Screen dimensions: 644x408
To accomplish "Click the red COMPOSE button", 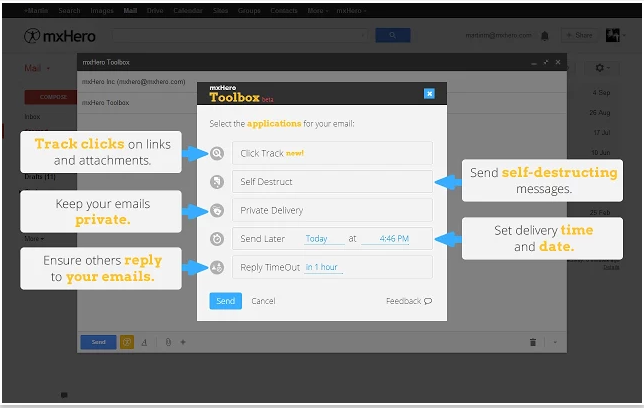I will click(x=53, y=97).
